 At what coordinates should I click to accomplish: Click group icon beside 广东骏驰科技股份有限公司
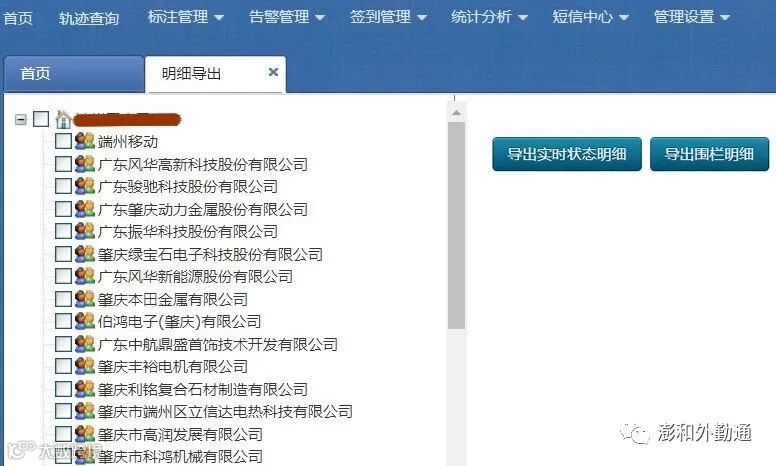[85, 186]
